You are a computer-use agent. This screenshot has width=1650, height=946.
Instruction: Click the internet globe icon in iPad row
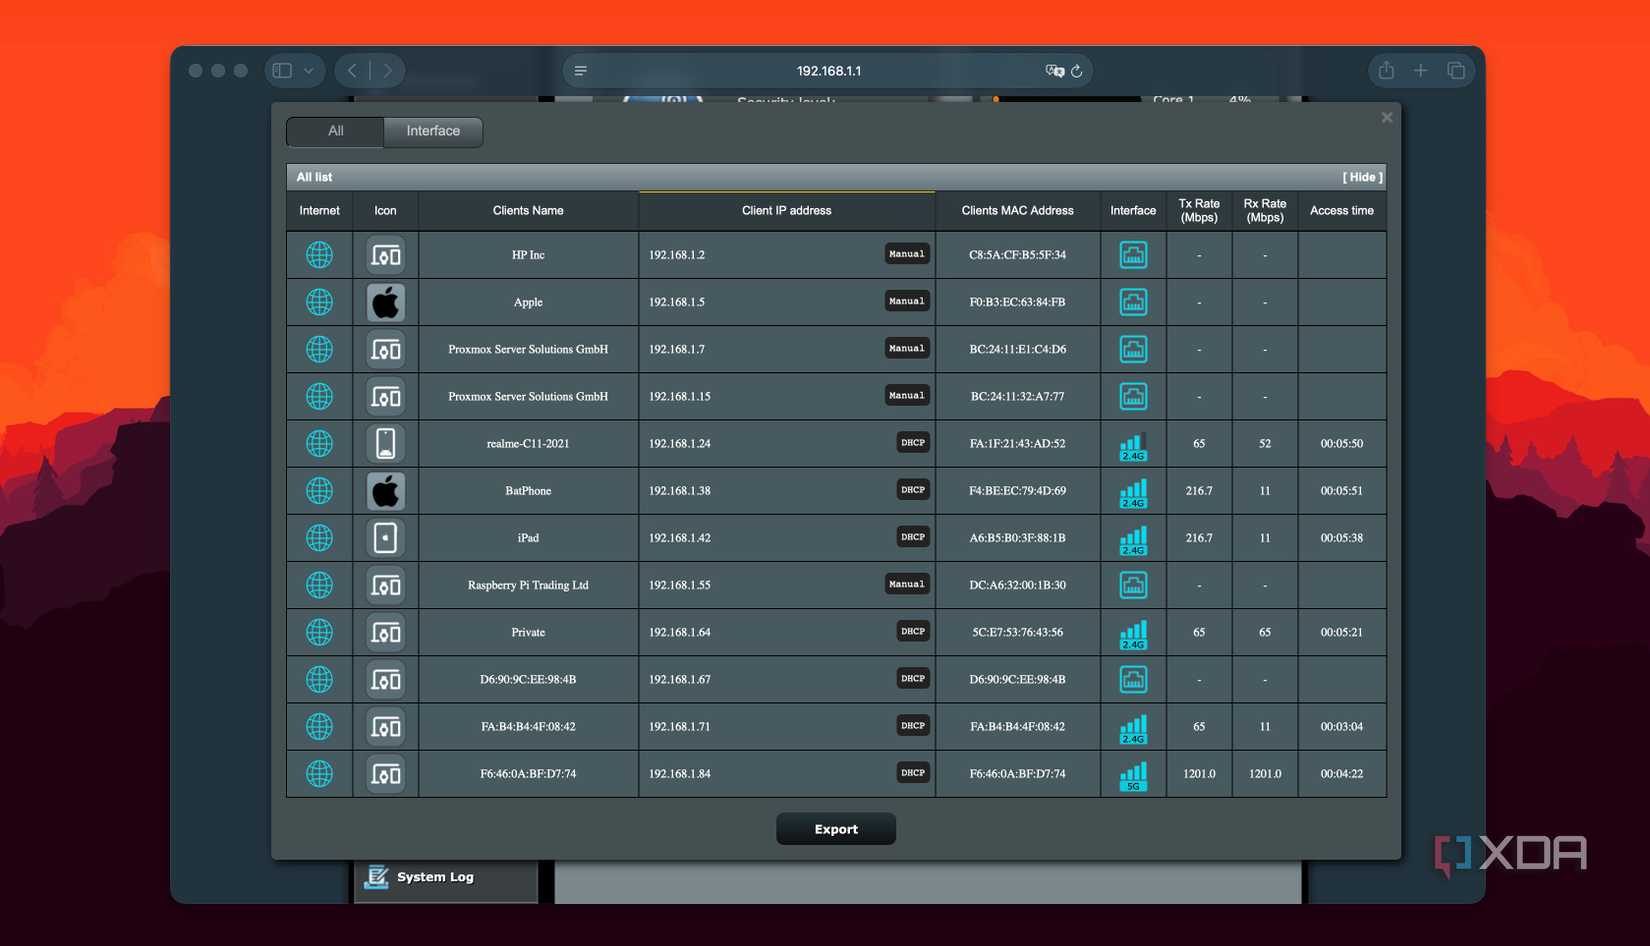coord(319,538)
